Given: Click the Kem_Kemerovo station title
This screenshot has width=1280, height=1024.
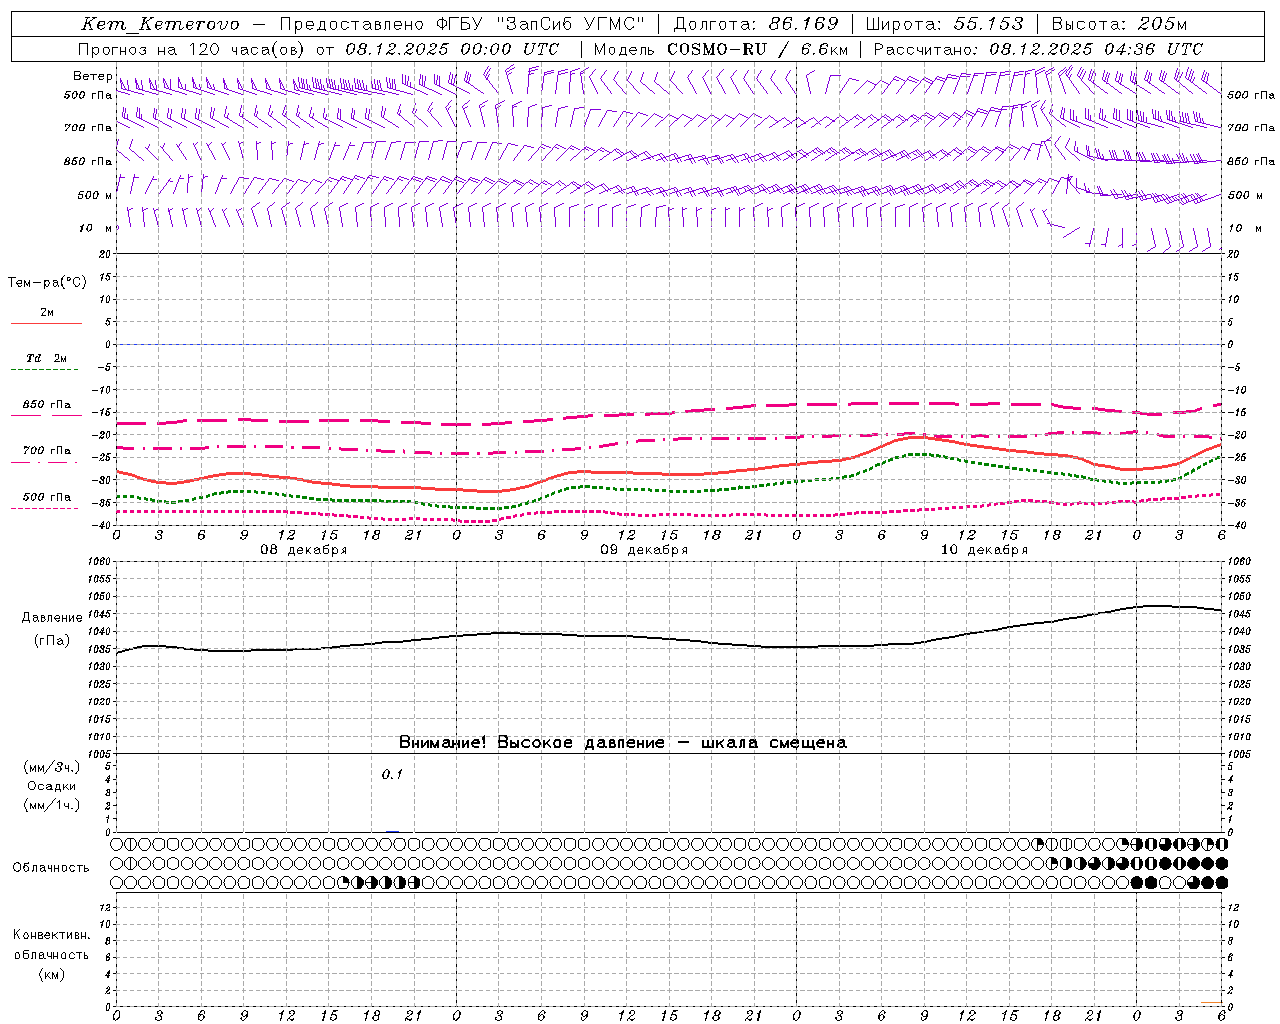Looking at the screenshot, I should [x=160, y=24].
